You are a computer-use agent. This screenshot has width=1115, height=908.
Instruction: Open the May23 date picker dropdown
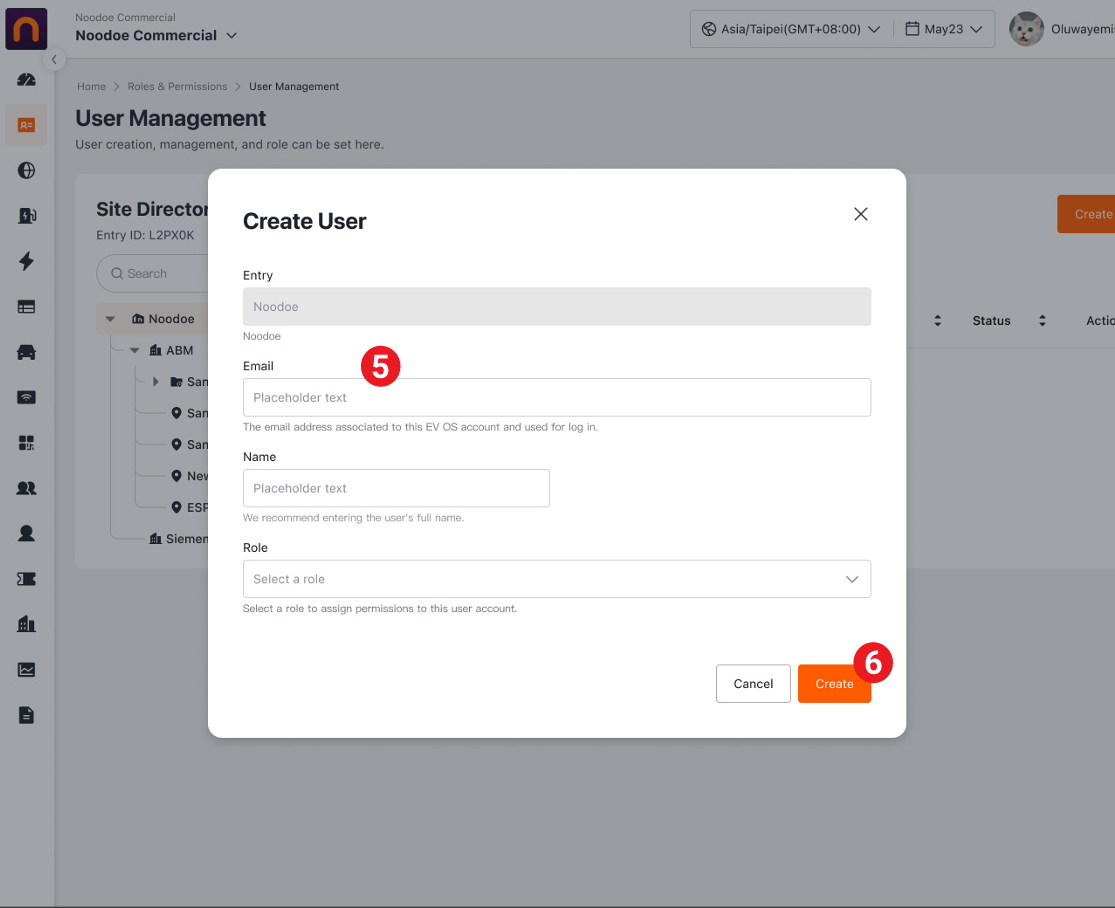point(943,29)
